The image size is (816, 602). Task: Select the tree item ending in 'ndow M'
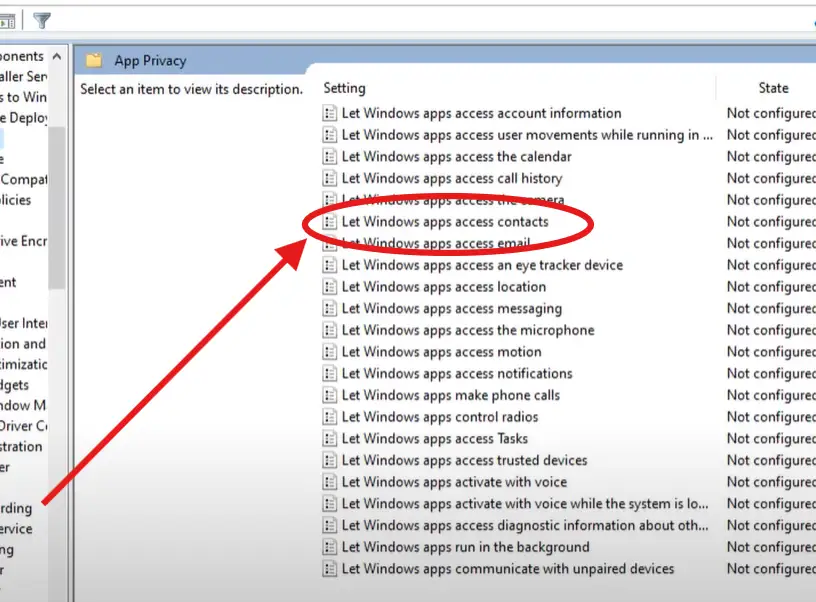coord(23,405)
